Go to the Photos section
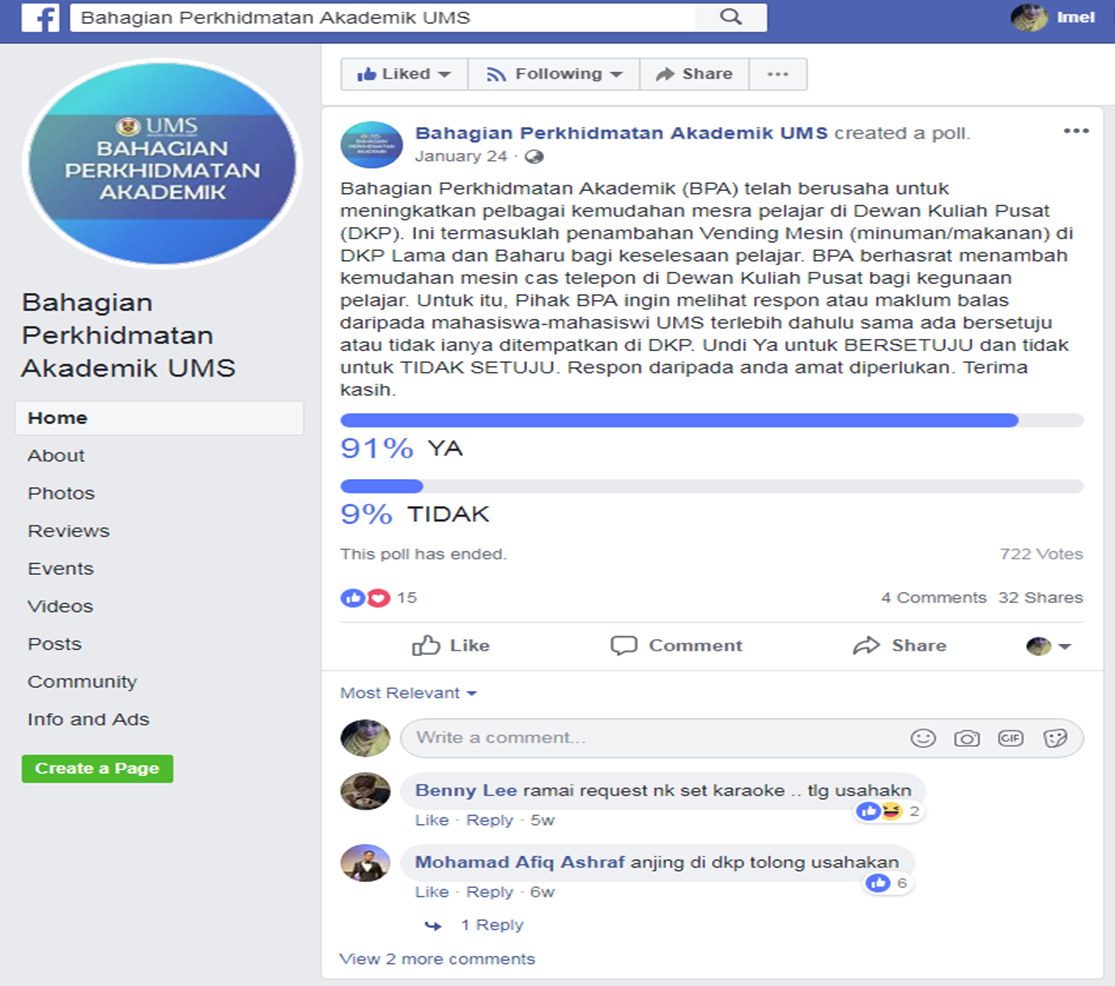 point(61,494)
